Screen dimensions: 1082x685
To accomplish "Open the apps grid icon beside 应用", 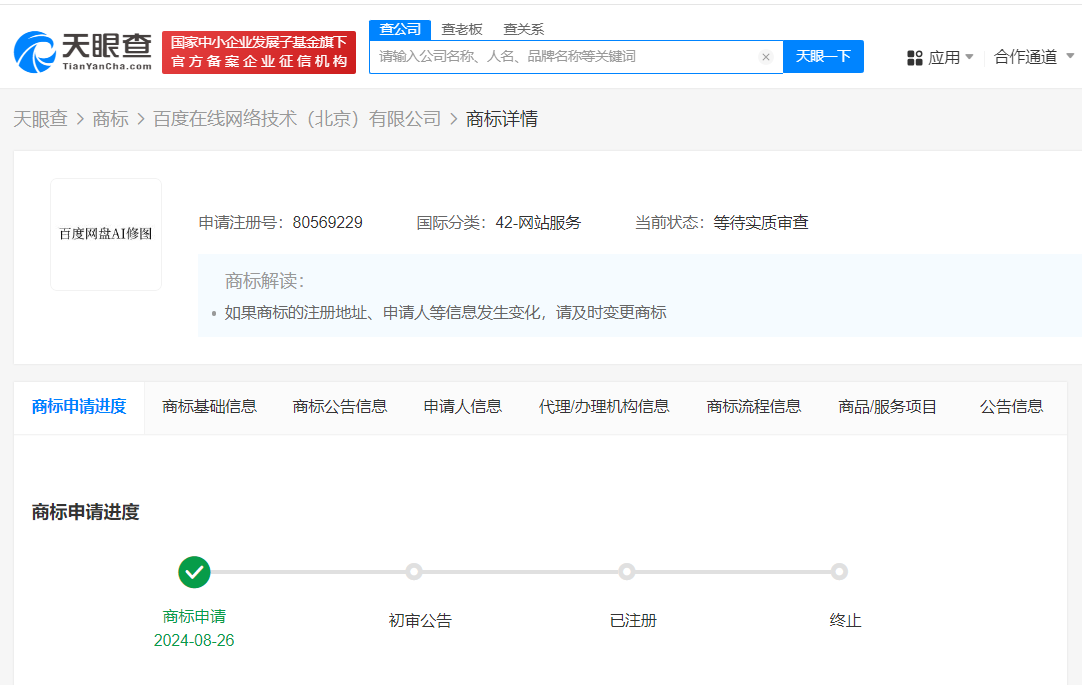I will pyautogui.click(x=916, y=57).
